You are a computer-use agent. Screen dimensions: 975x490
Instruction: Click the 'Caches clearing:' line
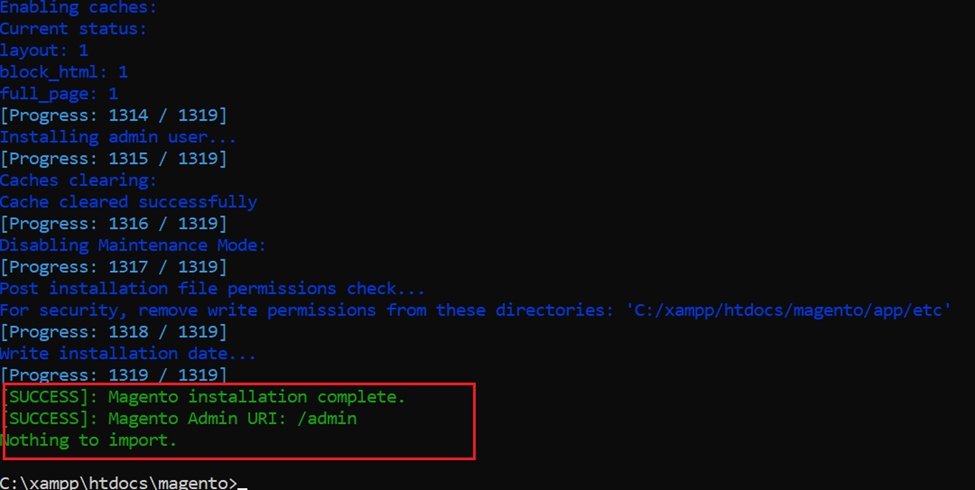coord(78,180)
